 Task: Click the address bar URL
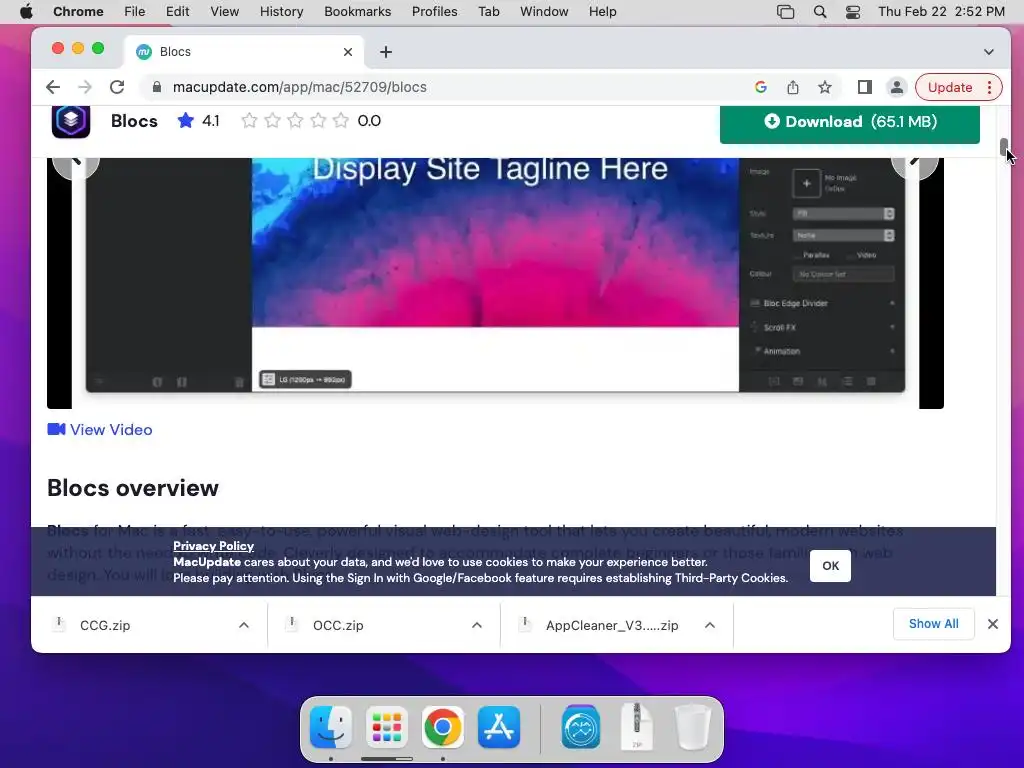pyautogui.click(x=300, y=87)
